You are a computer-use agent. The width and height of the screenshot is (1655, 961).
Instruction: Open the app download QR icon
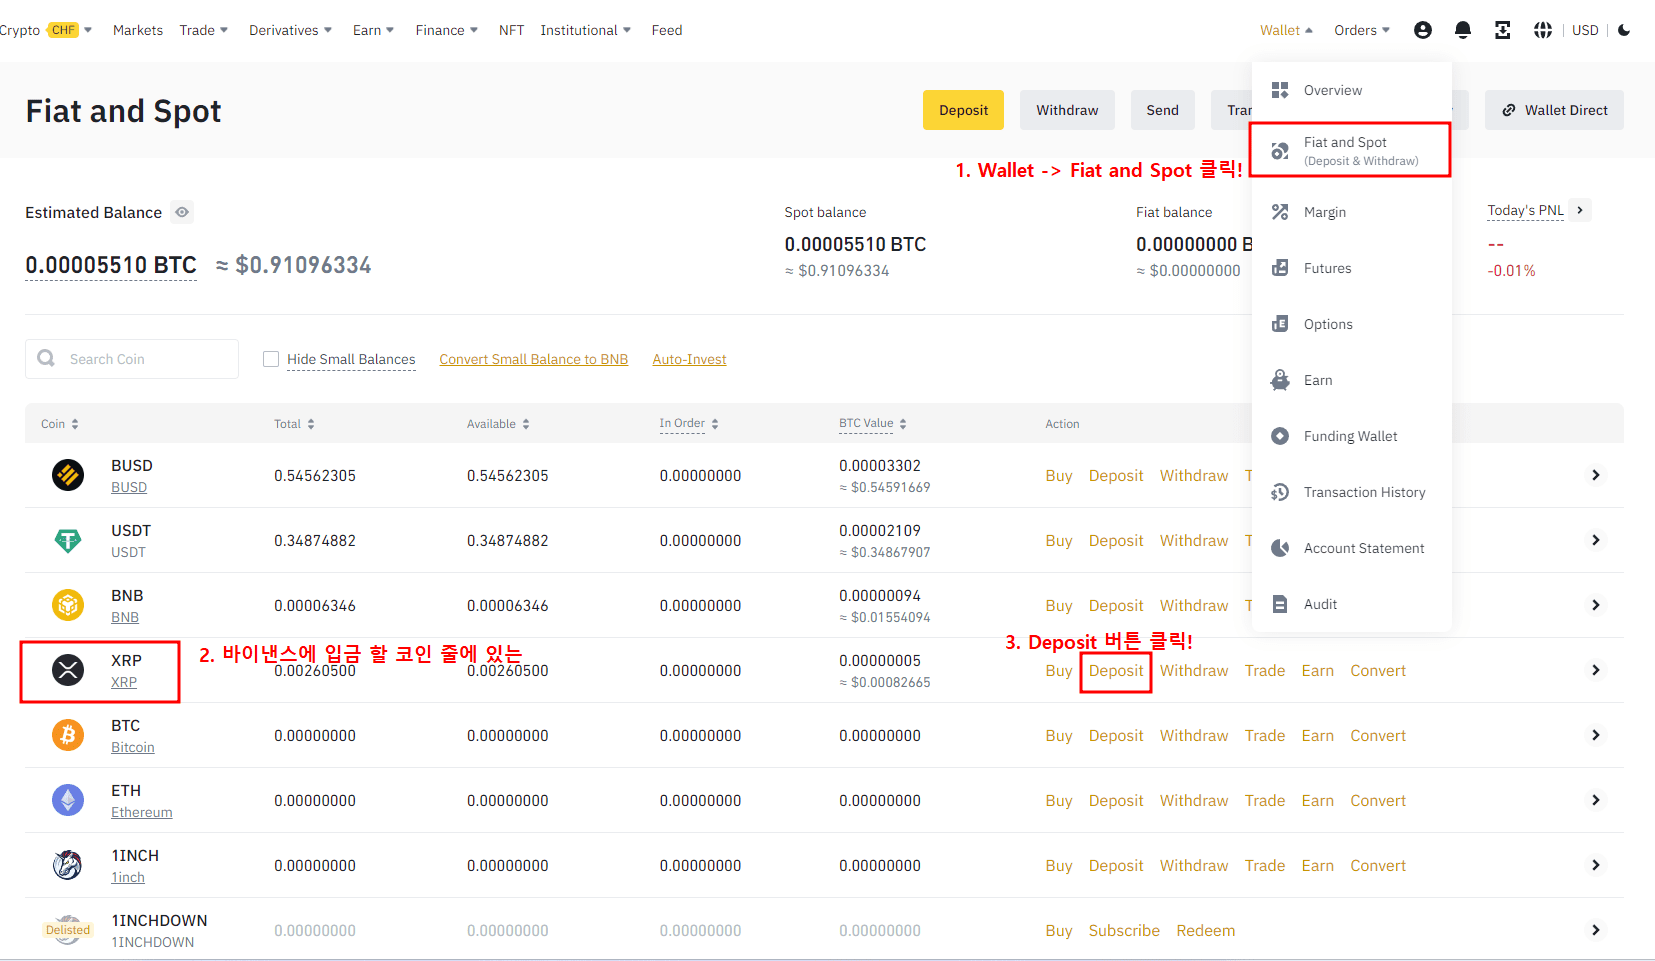tap(1502, 30)
